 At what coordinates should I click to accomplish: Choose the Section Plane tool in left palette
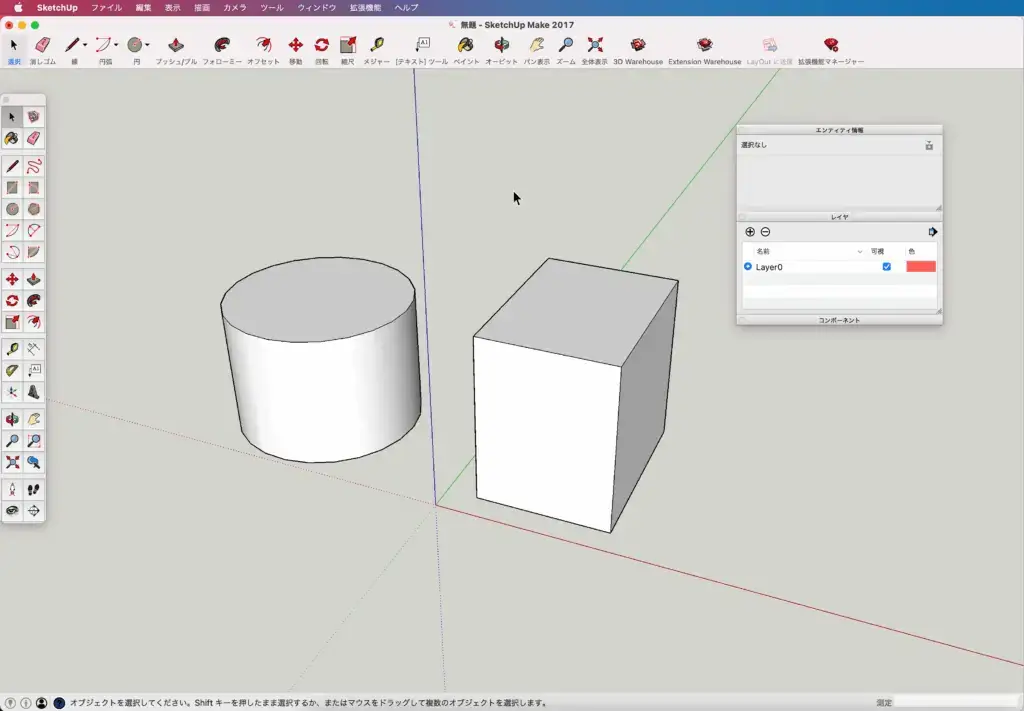click(x=33, y=511)
